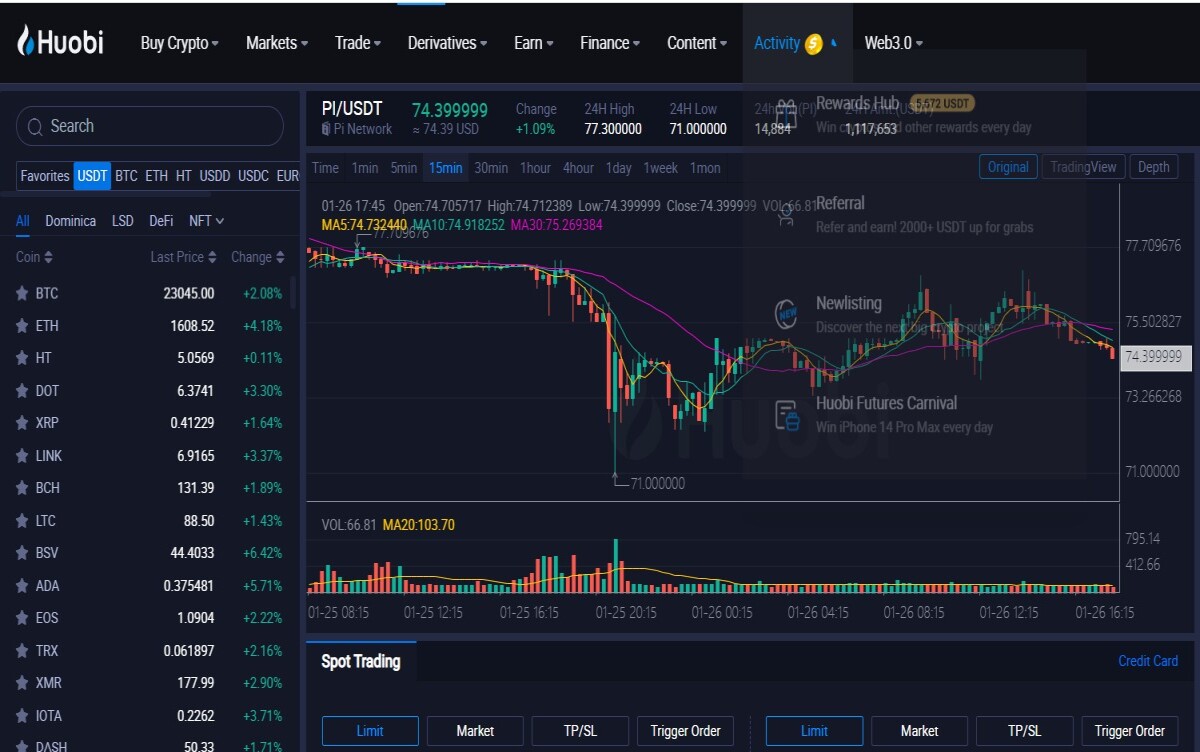This screenshot has height=752, width=1200.
Task: Select the Time chart option
Action: tap(325, 168)
